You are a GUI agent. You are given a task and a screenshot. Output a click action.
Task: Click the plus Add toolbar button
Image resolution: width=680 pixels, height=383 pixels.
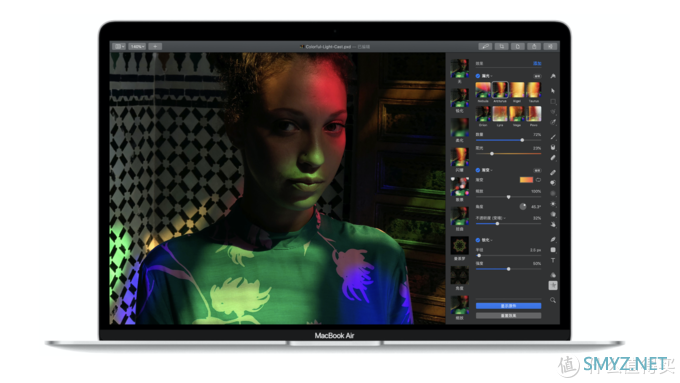155,46
